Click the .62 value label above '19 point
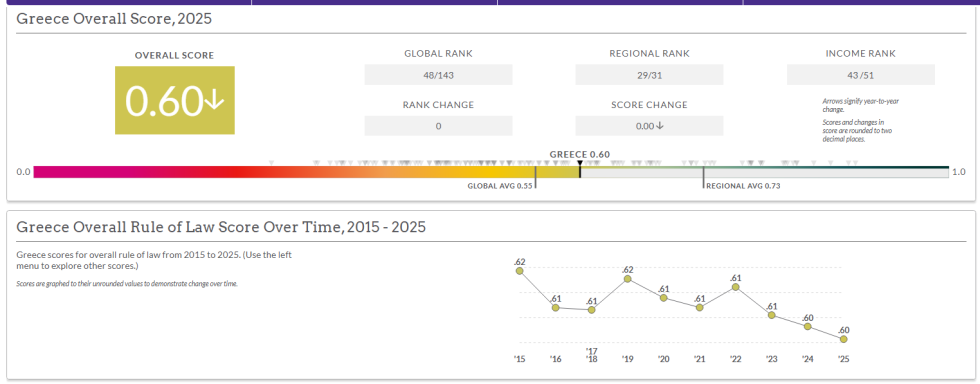Viewport: 980px width, 384px height. (x=628, y=269)
